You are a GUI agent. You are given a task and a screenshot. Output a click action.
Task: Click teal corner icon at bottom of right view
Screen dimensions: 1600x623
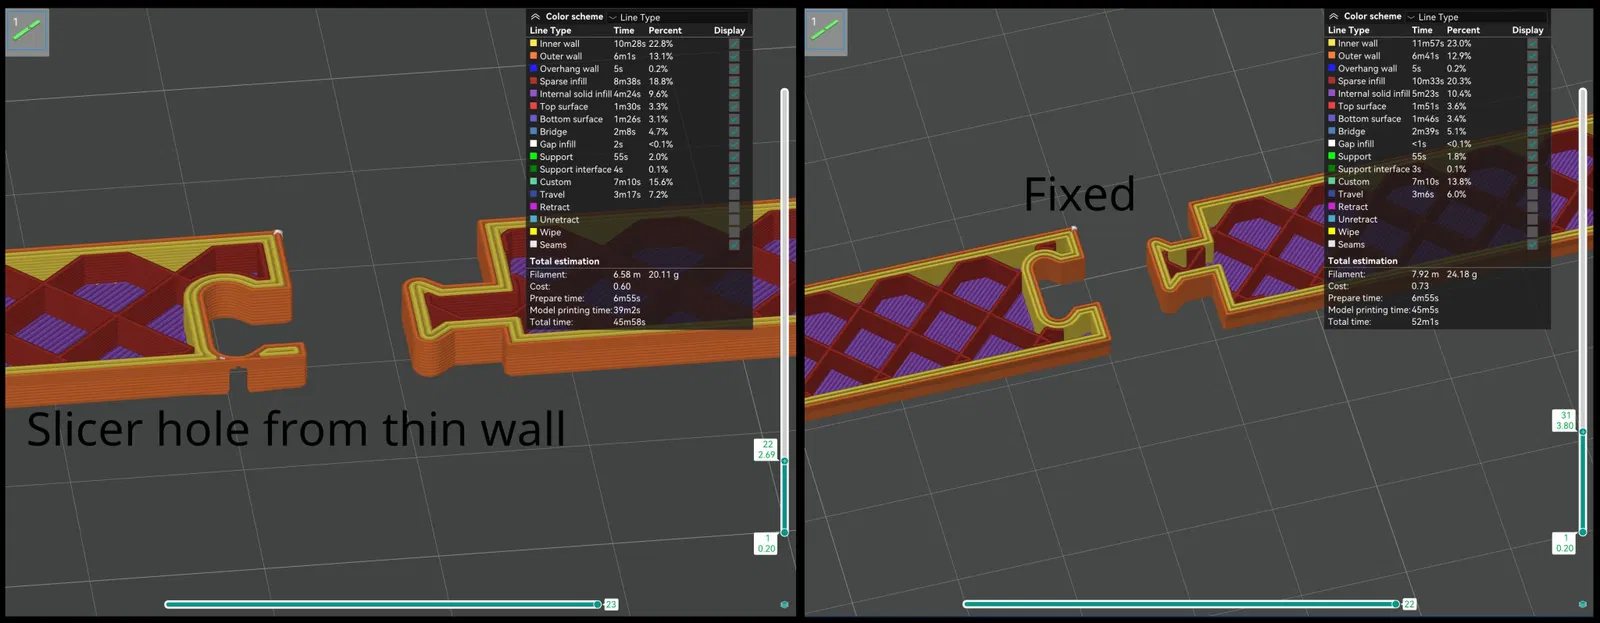click(1582, 604)
